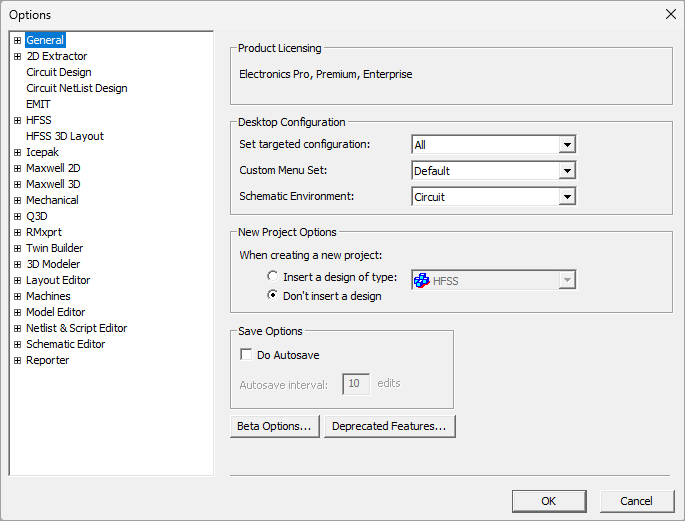
Task: Select Netlist & Script Editor category
Action: pyautogui.click(x=76, y=328)
